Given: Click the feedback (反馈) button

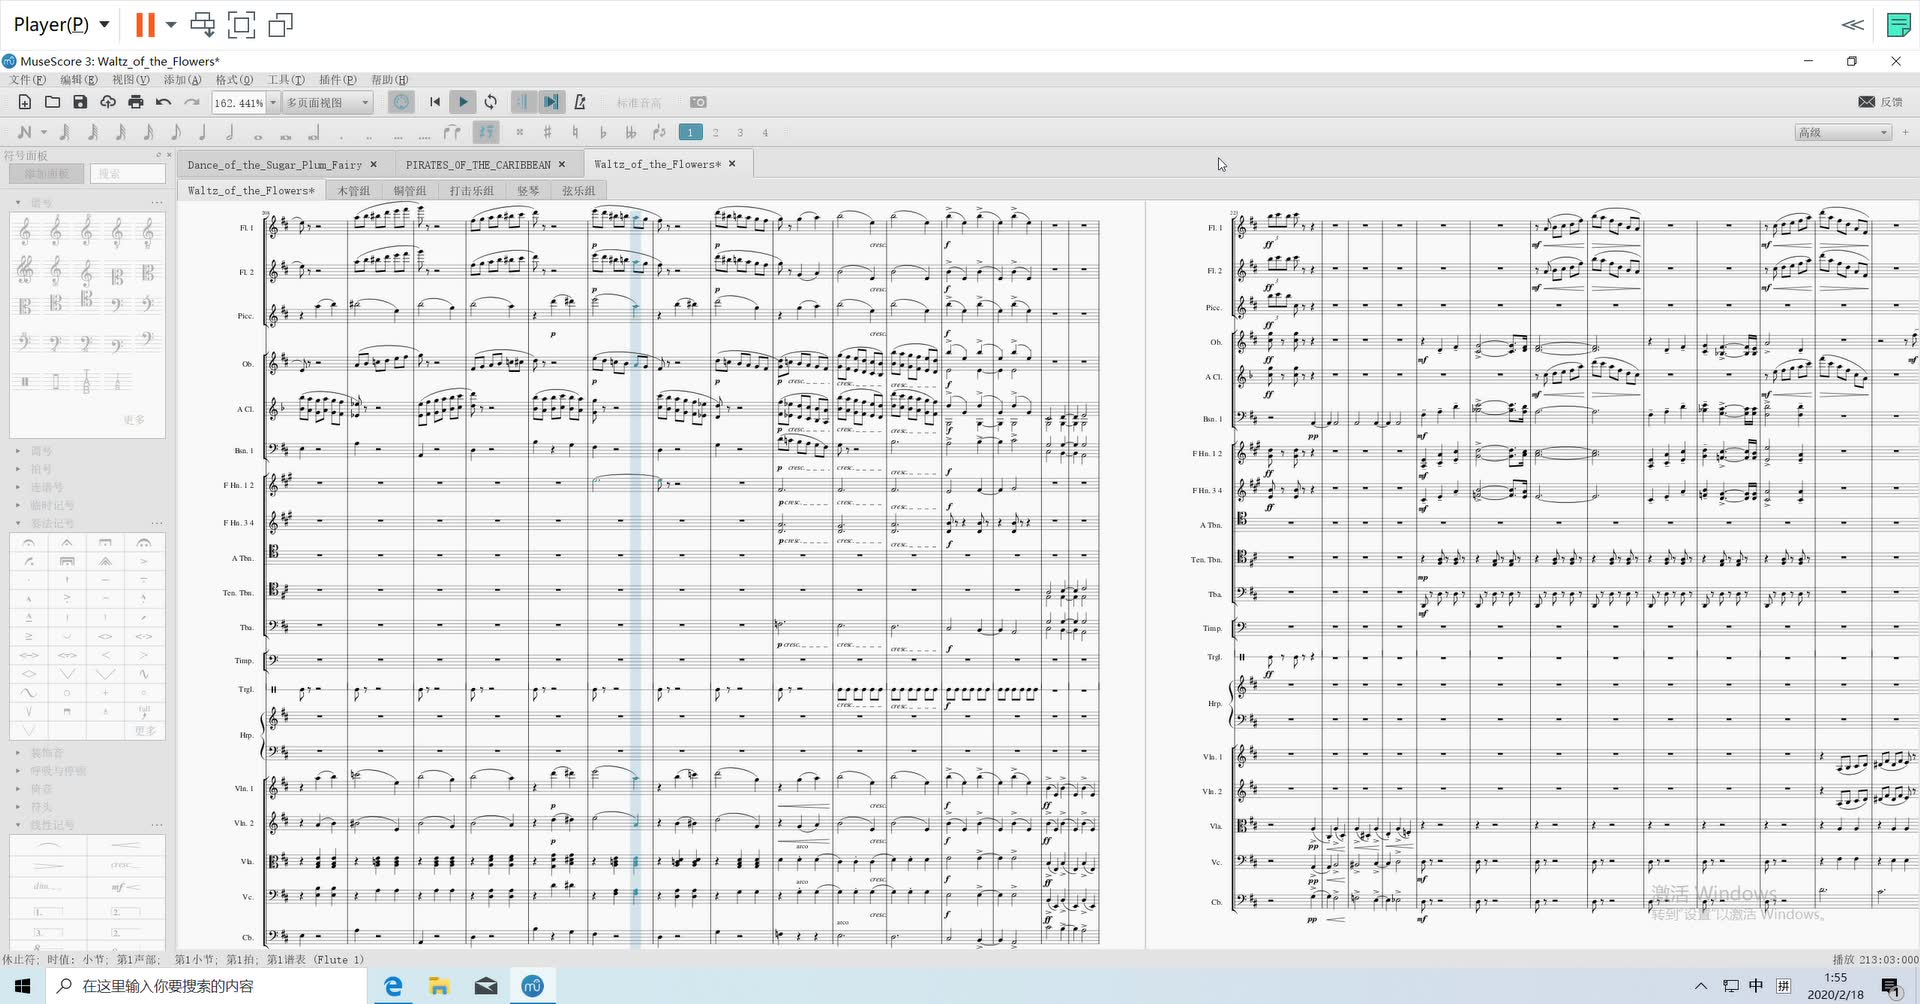Looking at the screenshot, I should point(1880,102).
